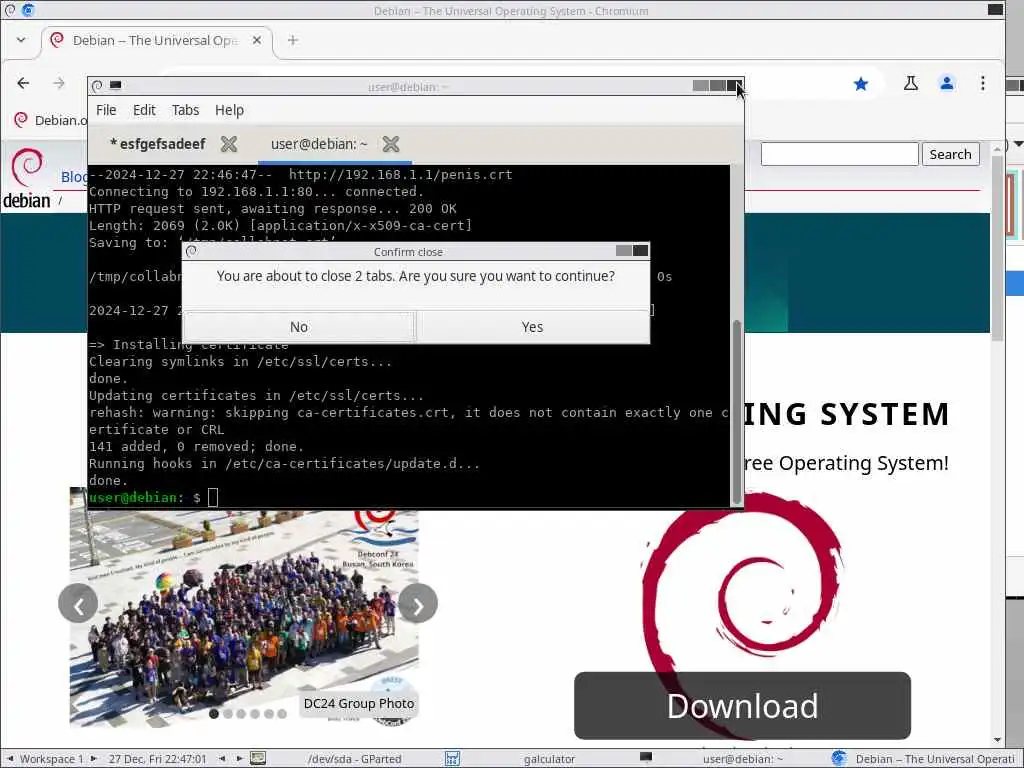The height and width of the screenshot is (768, 1024).
Task: Open the Chromium profile avatar
Action: pyautogui.click(x=946, y=83)
